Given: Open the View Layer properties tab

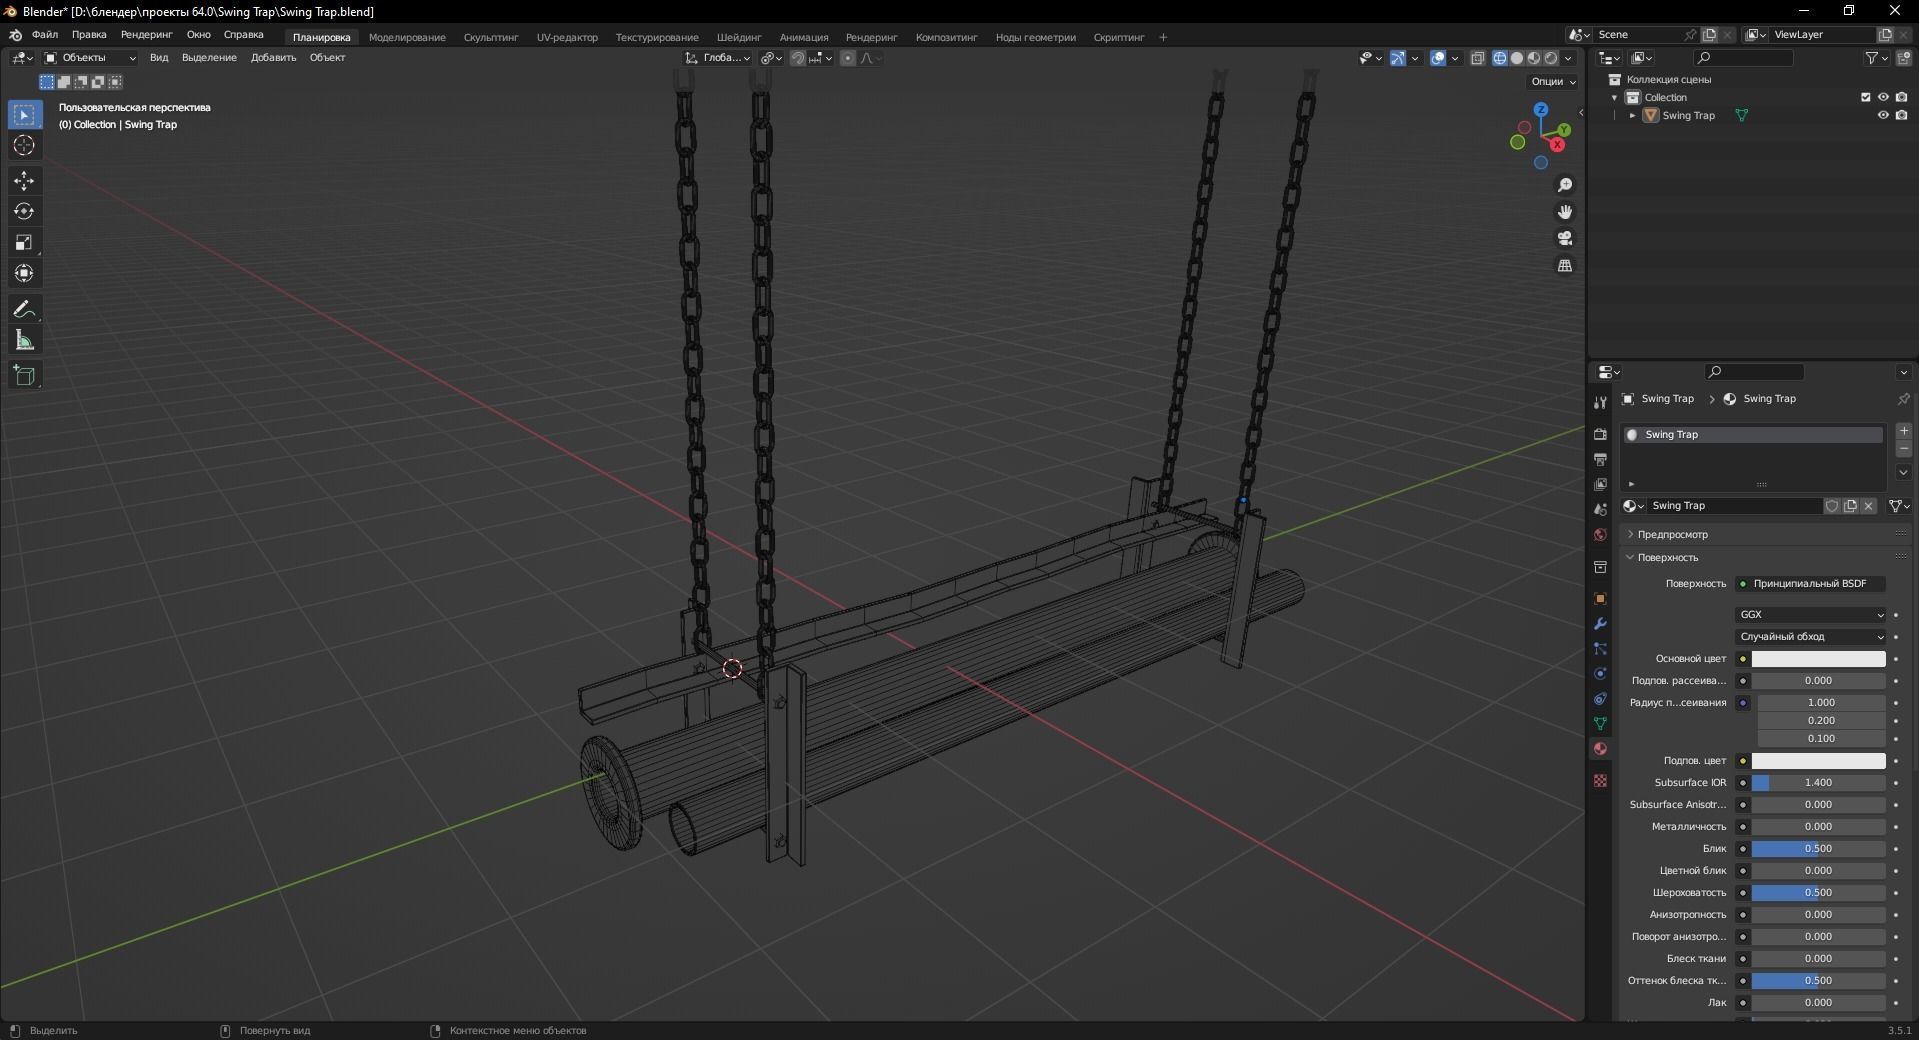Looking at the screenshot, I should [1600, 484].
